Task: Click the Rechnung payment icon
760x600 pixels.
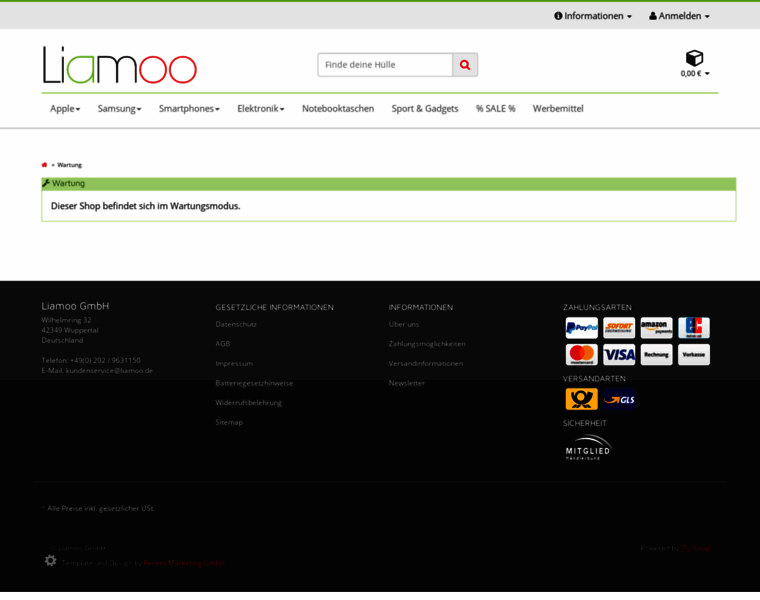Action: point(656,355)
